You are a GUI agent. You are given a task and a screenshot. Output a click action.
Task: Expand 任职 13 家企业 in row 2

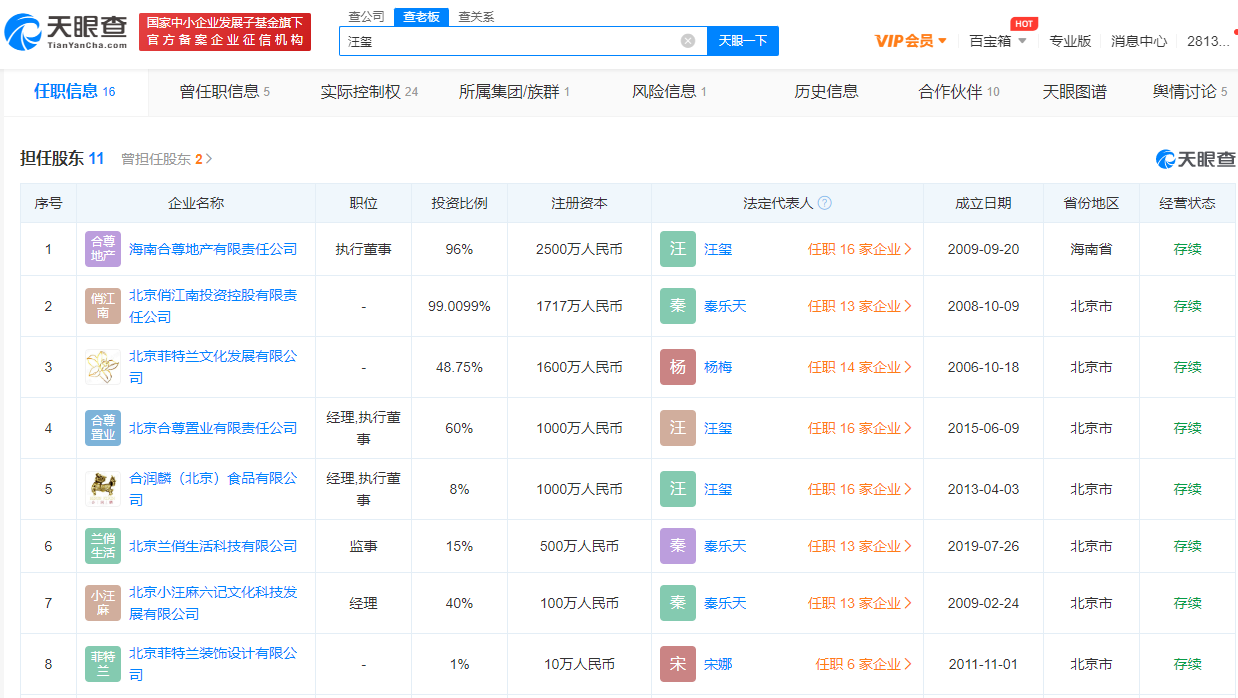coord(860,306)
